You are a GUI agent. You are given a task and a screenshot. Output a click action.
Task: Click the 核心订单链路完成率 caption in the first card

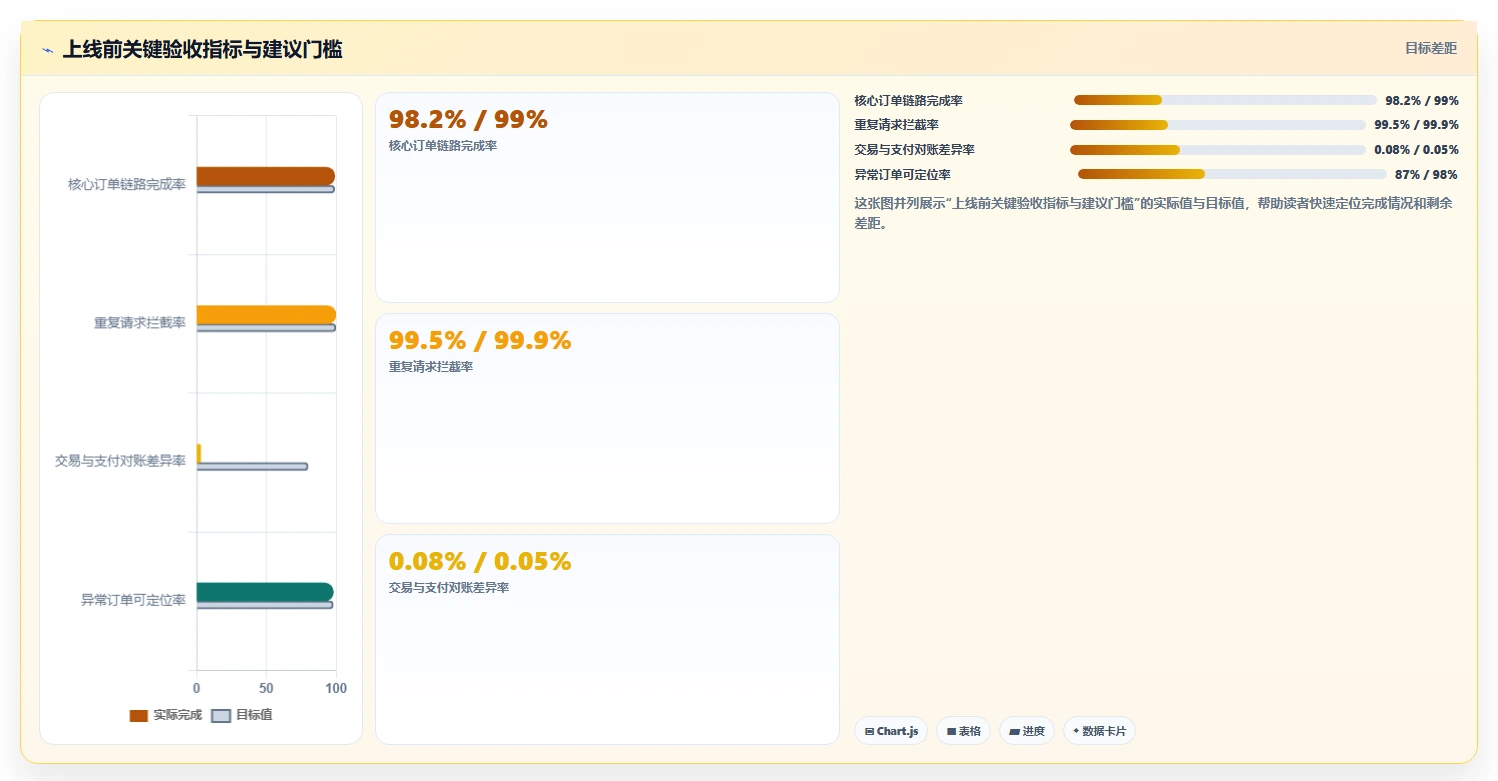(443, 146)
